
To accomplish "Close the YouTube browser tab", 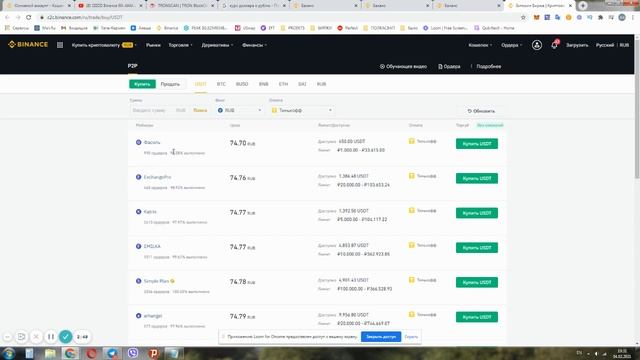I will point(141,6).
